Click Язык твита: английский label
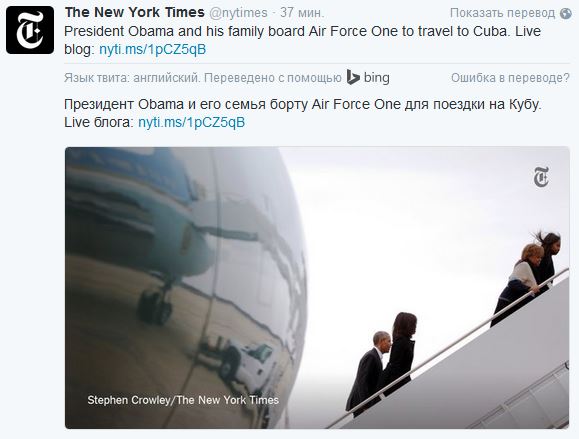This screenshot has height=439, width=579. (x=132, y=78)
